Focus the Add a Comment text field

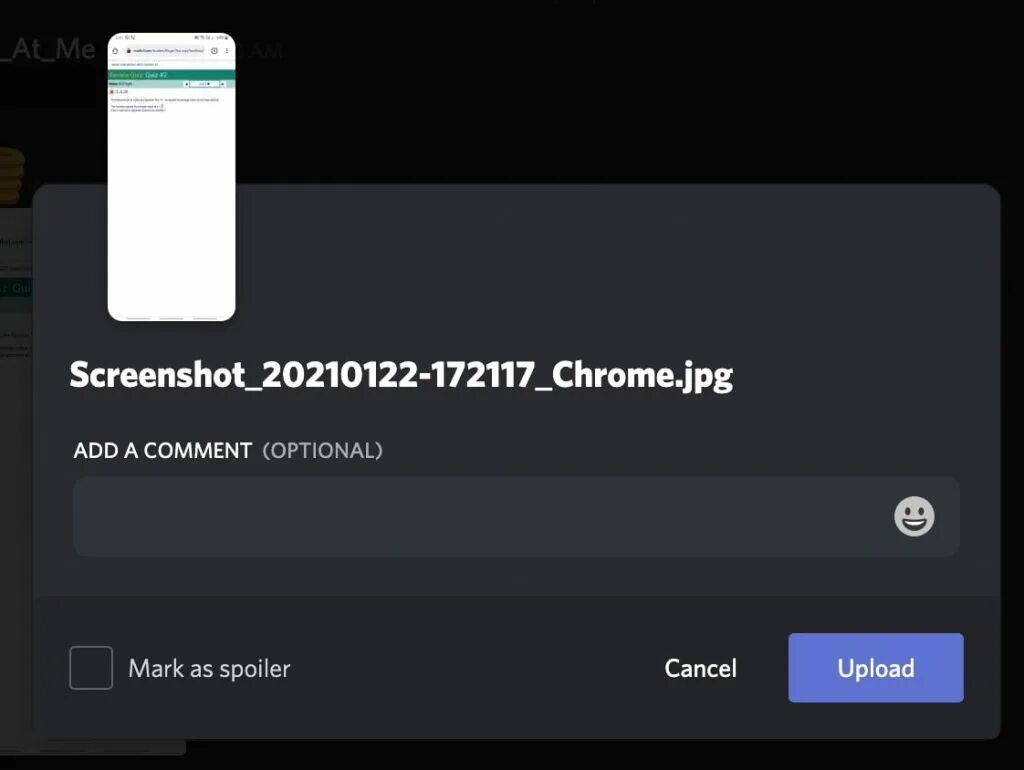pos(516,517)
